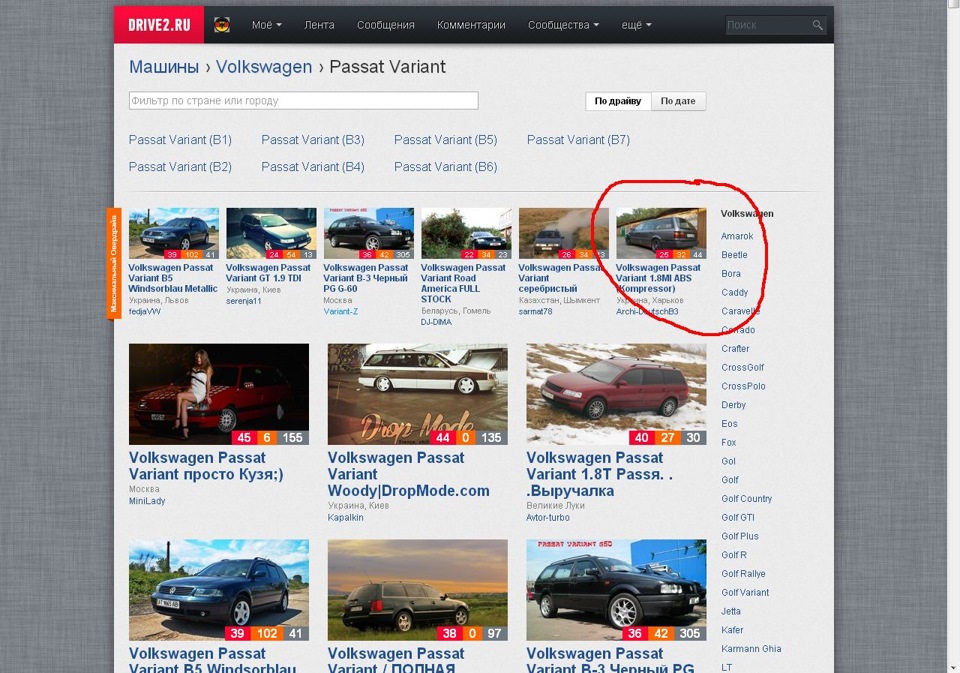Open small thumbnail of Variant 1.8MI ABS
Screen dimensions: 960x673
[x=661, y=233]
